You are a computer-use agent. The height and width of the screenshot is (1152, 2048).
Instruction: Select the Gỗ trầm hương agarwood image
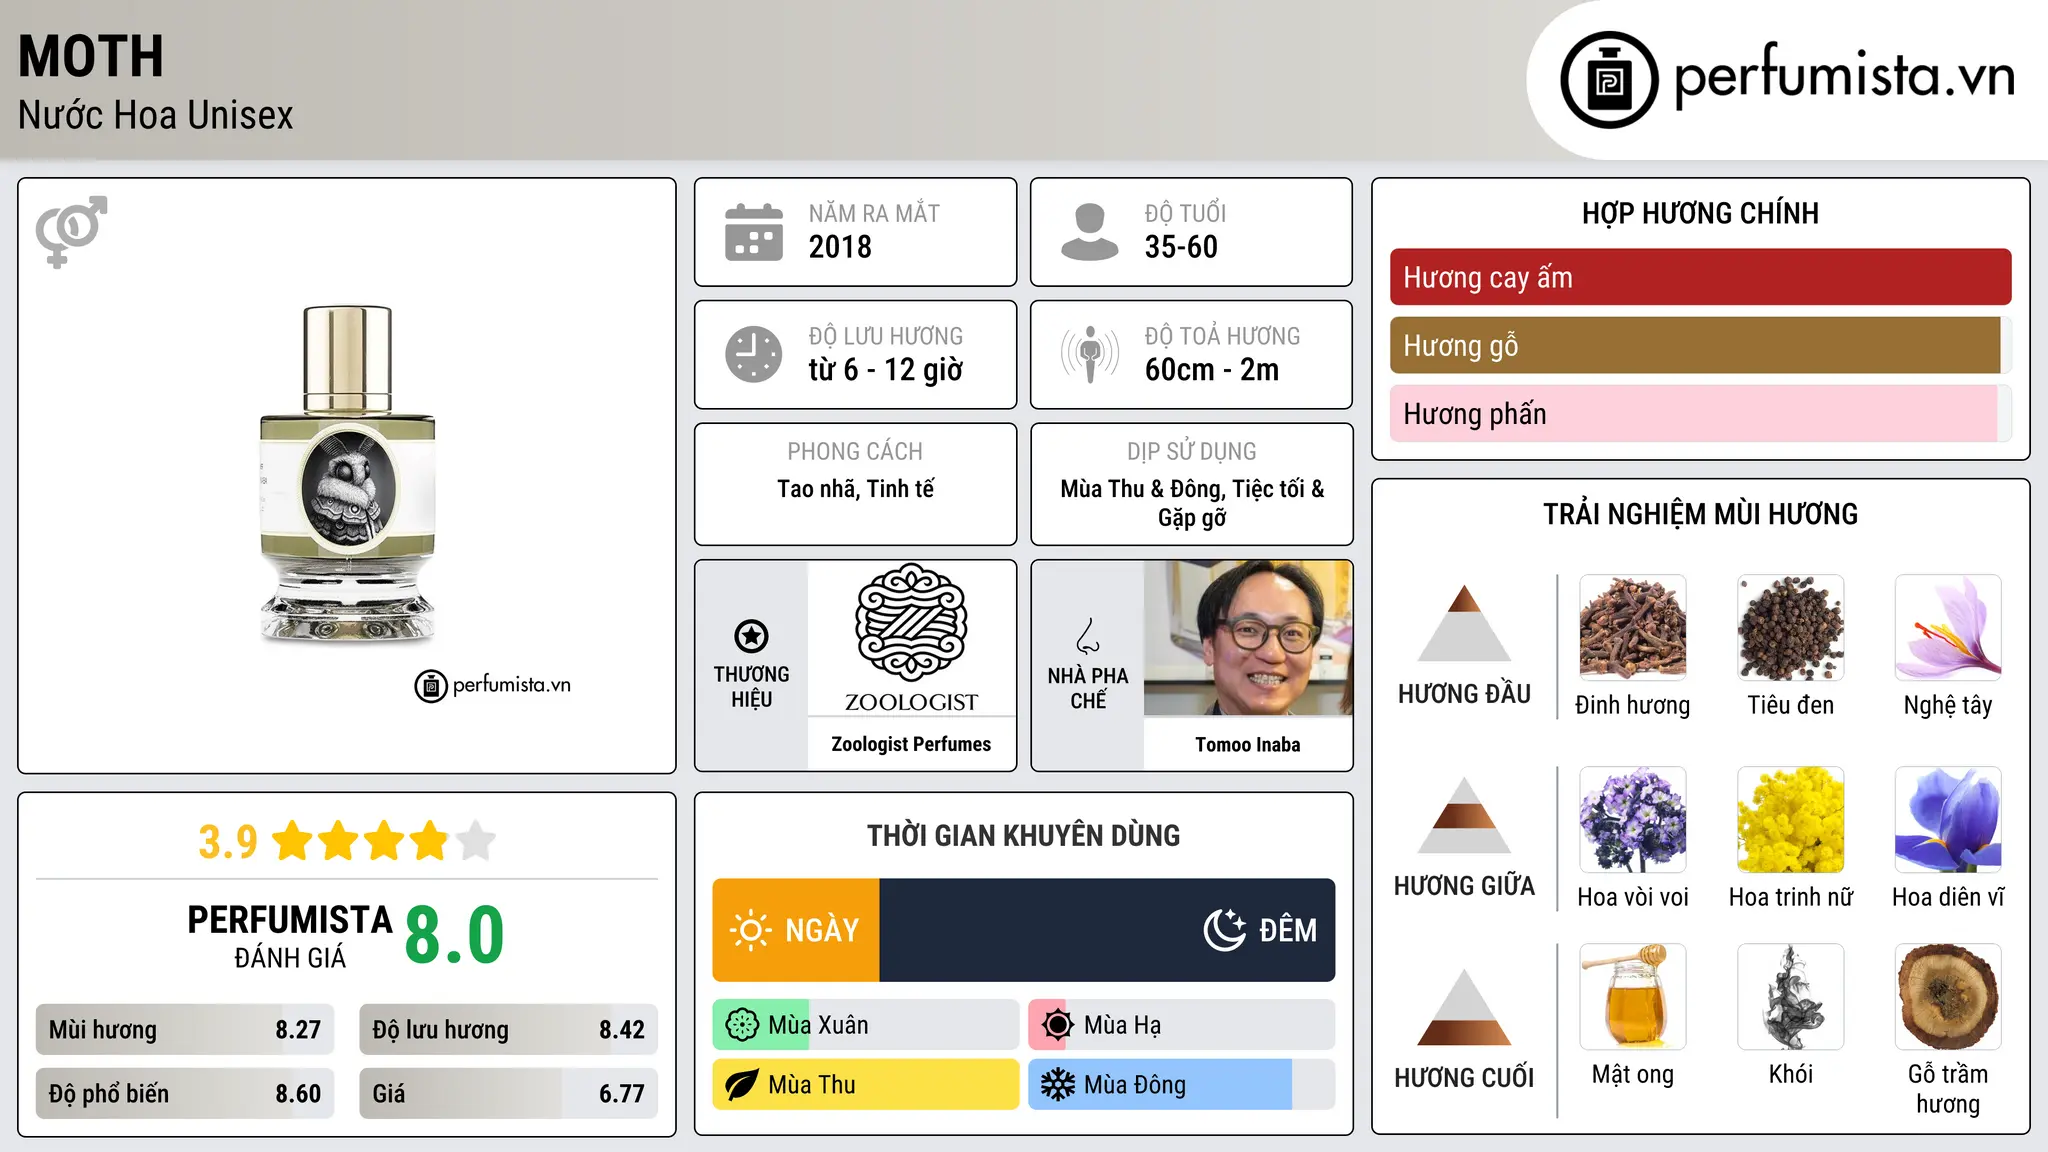pos(1948,997)
